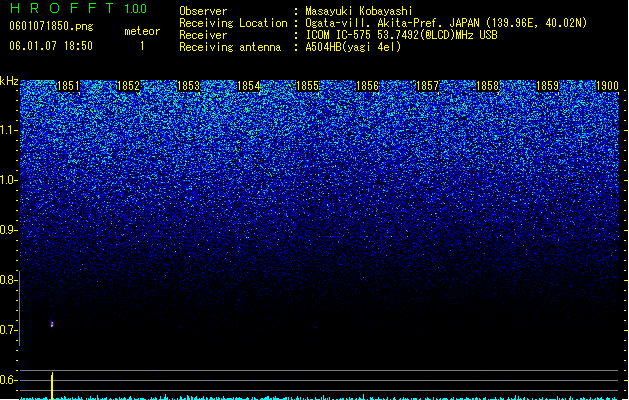Click the 1859 time marker

click(x=547, y=86)
